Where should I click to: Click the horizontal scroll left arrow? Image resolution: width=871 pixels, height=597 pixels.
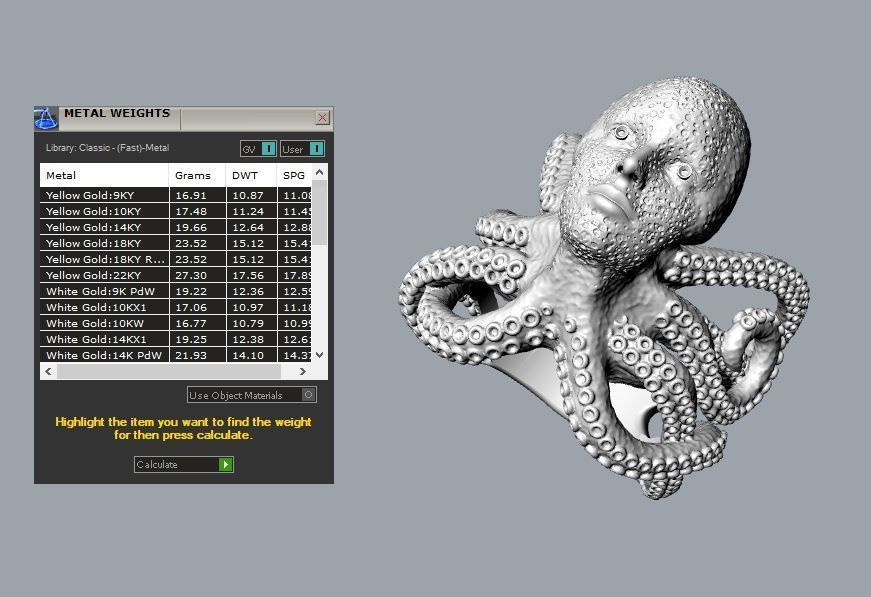click(x=48, y=371)
